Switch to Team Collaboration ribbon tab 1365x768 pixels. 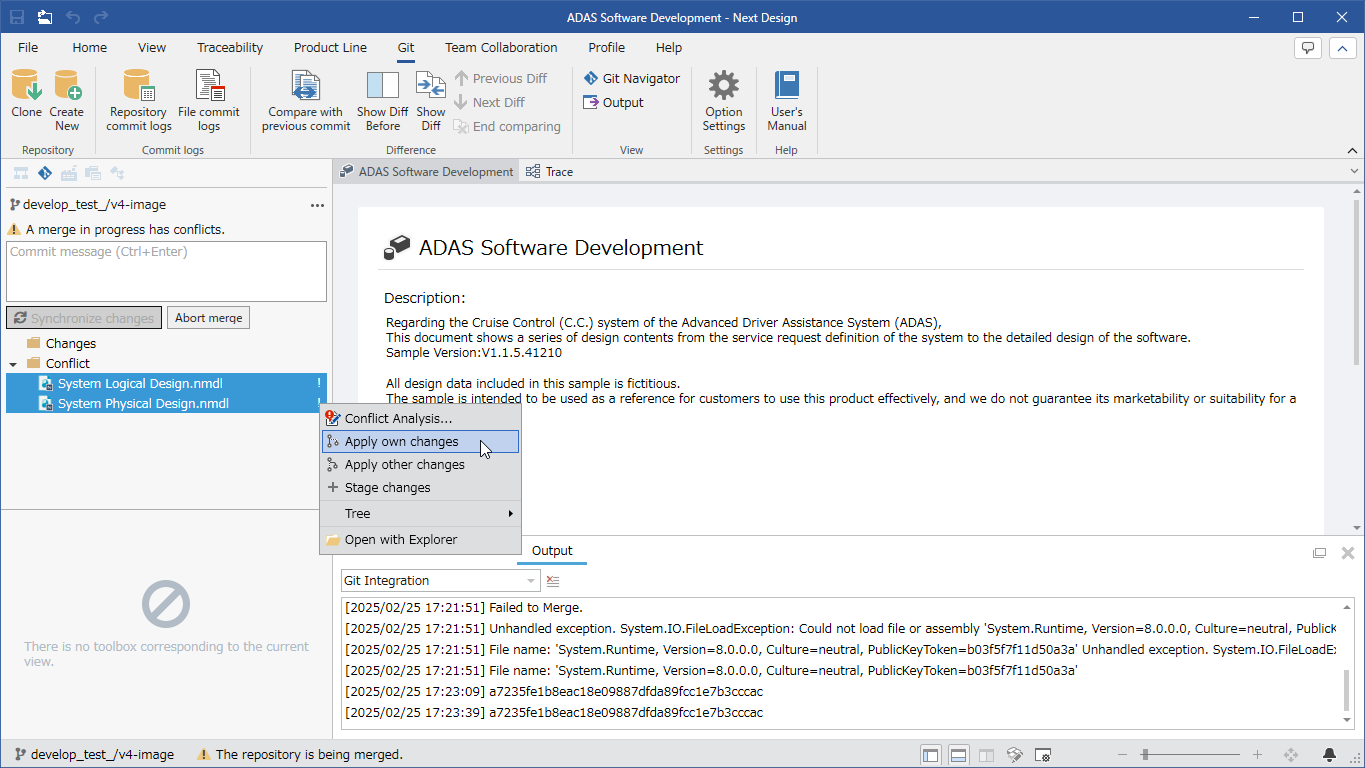click(x=501, y=47)
